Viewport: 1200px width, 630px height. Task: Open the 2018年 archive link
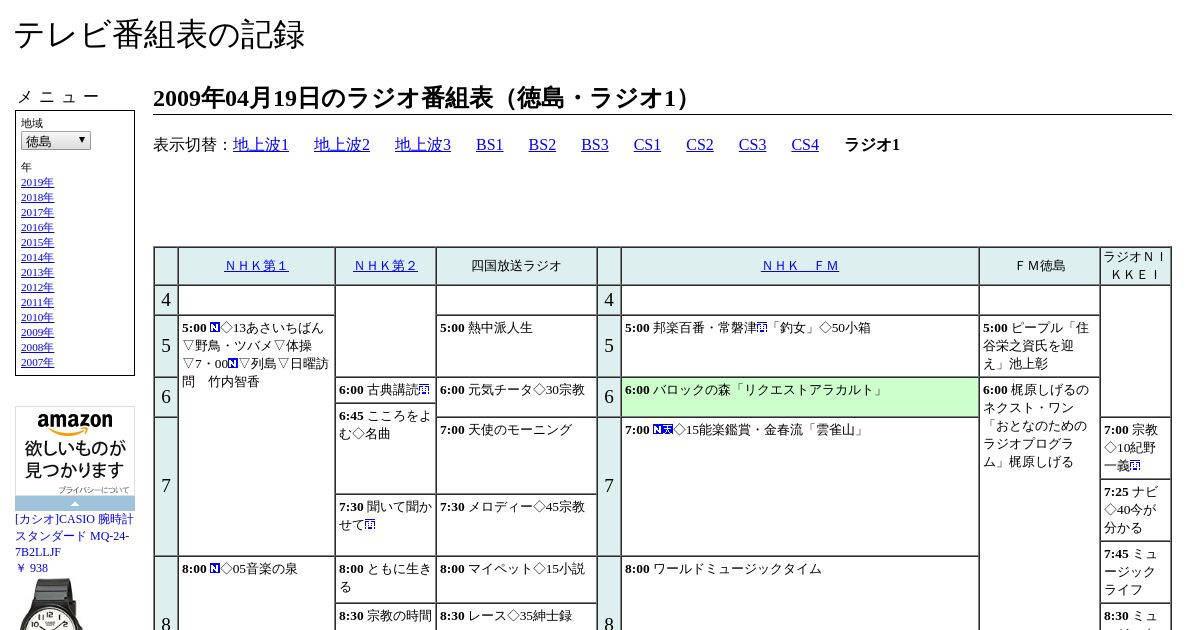click(37, 197)
